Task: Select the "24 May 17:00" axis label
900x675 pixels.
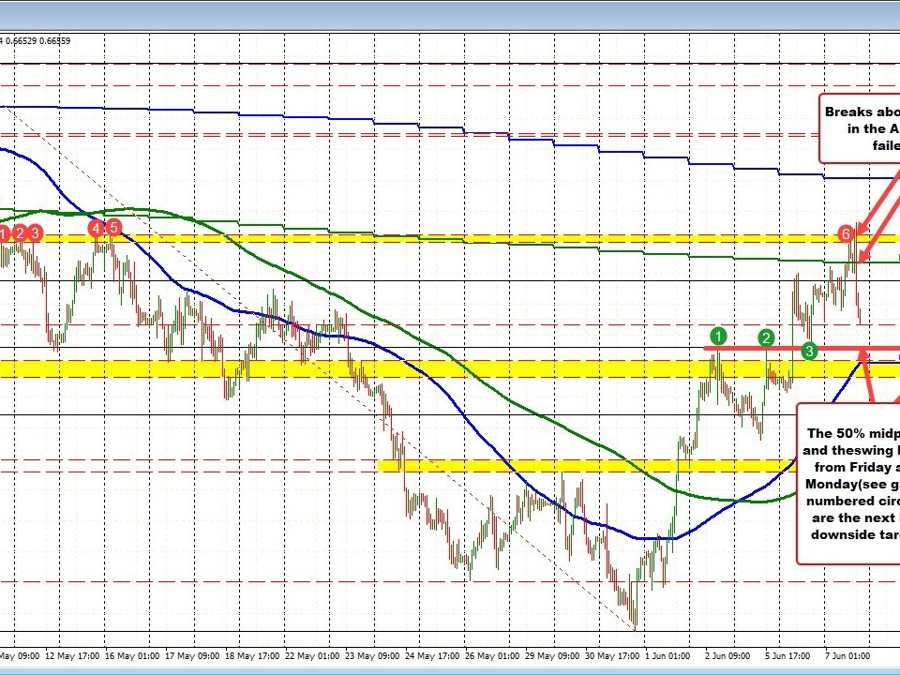Action: (x=432, y=655)
